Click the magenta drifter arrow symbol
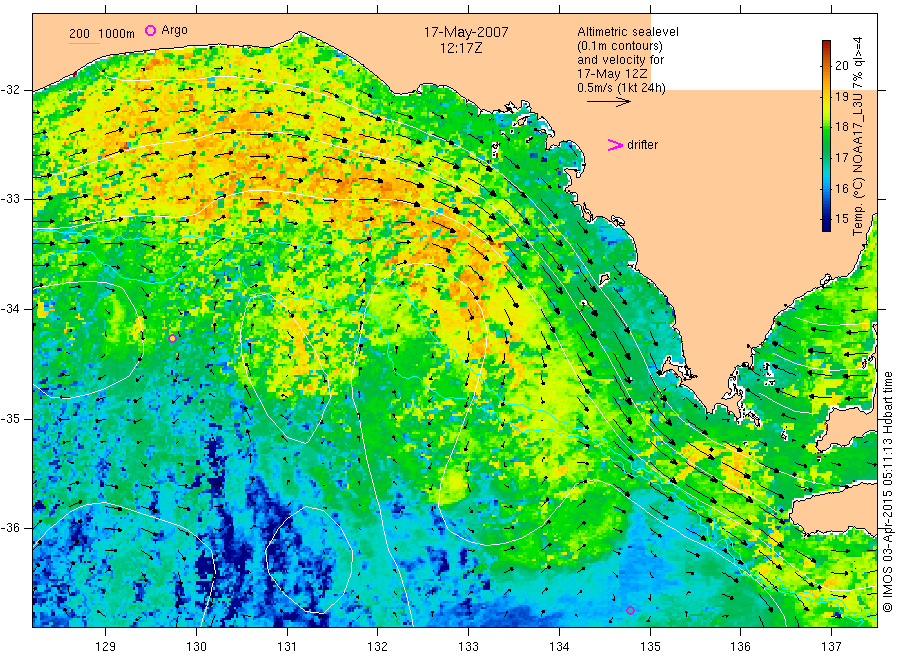The height and width of the screenshot is (660, 900). 615,145
